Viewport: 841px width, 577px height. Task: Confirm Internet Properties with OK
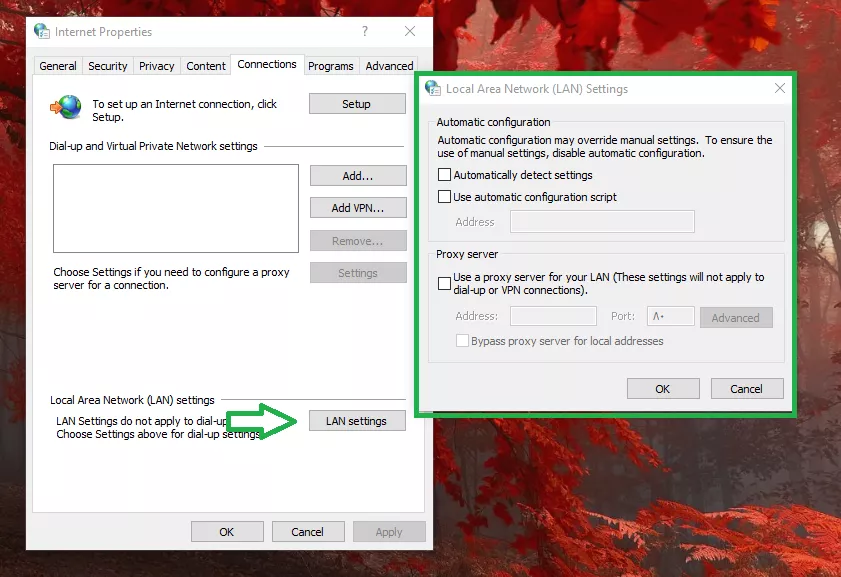[x=227, y=532]
